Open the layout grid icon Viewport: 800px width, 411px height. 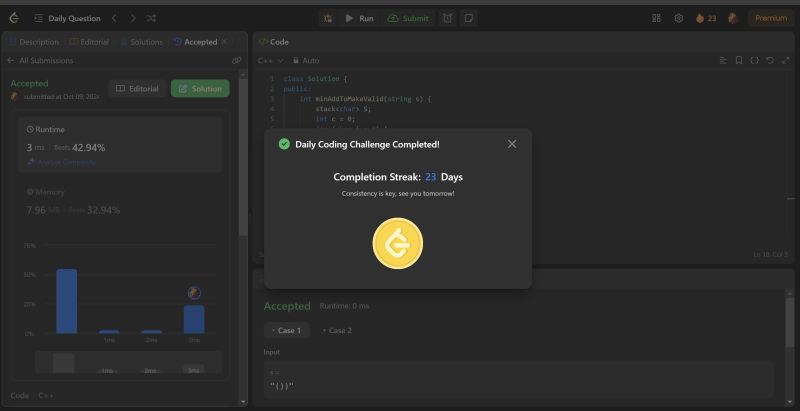tap(656, 18)
